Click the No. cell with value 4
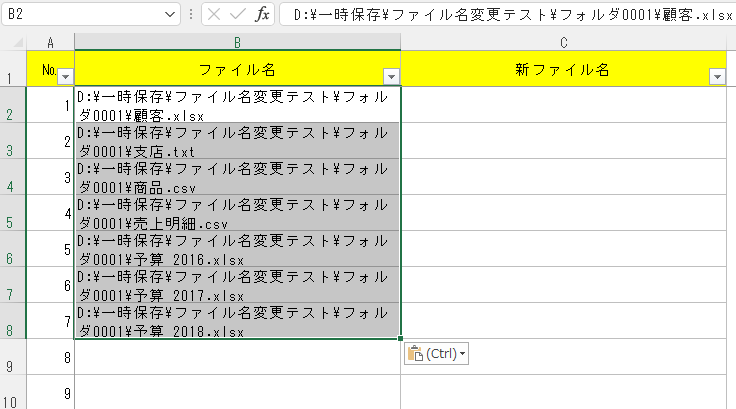 click(51, 213)
